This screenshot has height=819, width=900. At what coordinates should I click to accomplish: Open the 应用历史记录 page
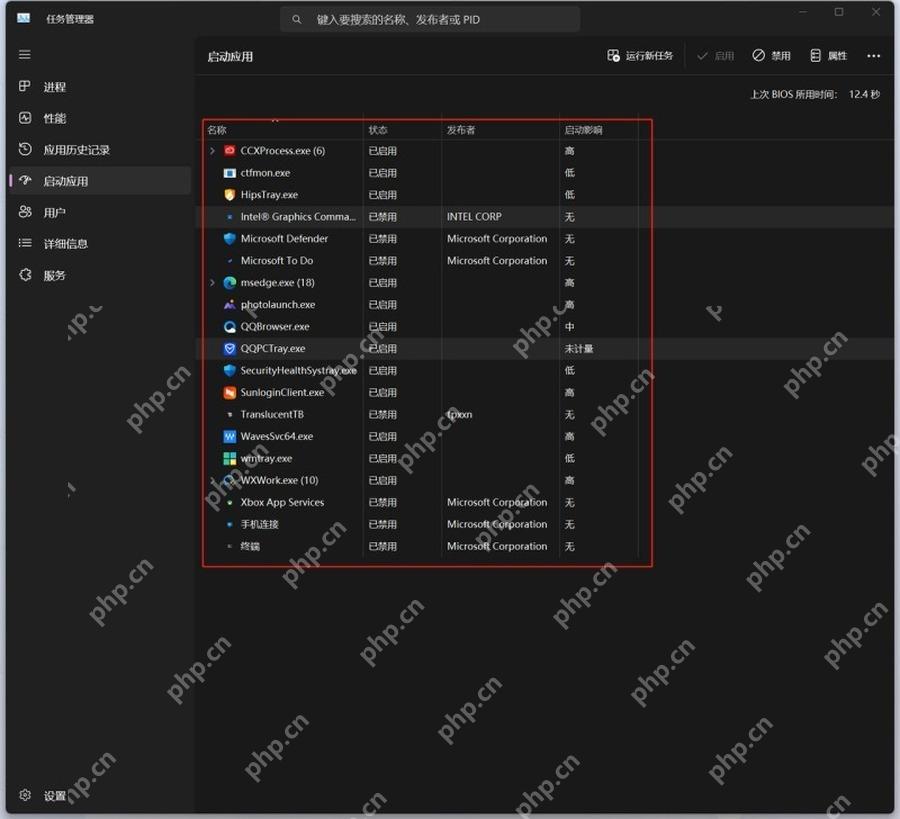[100, 150]
